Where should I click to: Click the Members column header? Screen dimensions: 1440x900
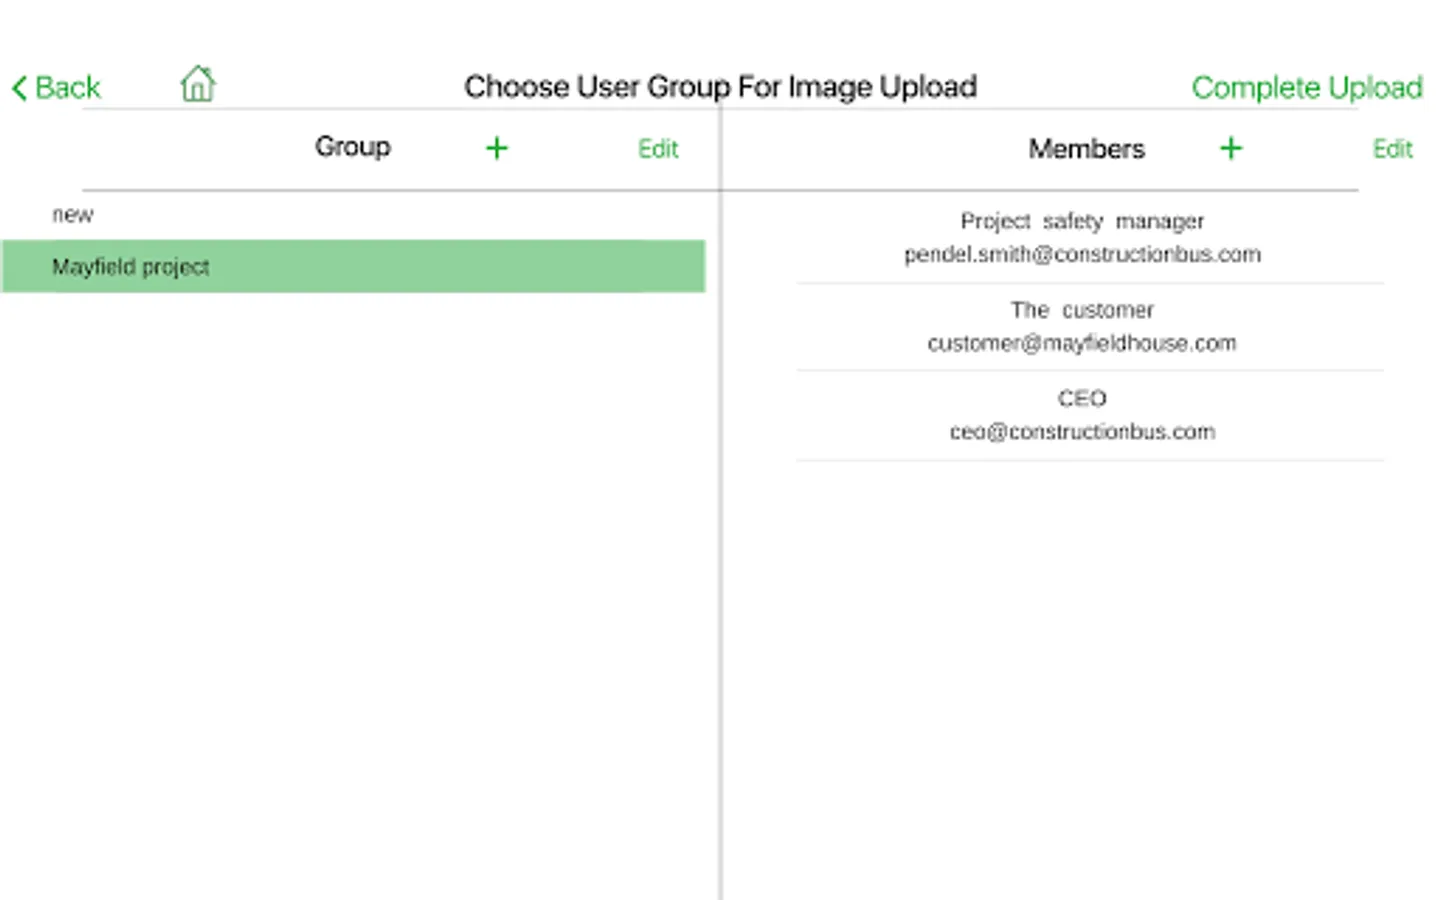pyautogui.click(x=1086, y=149)
